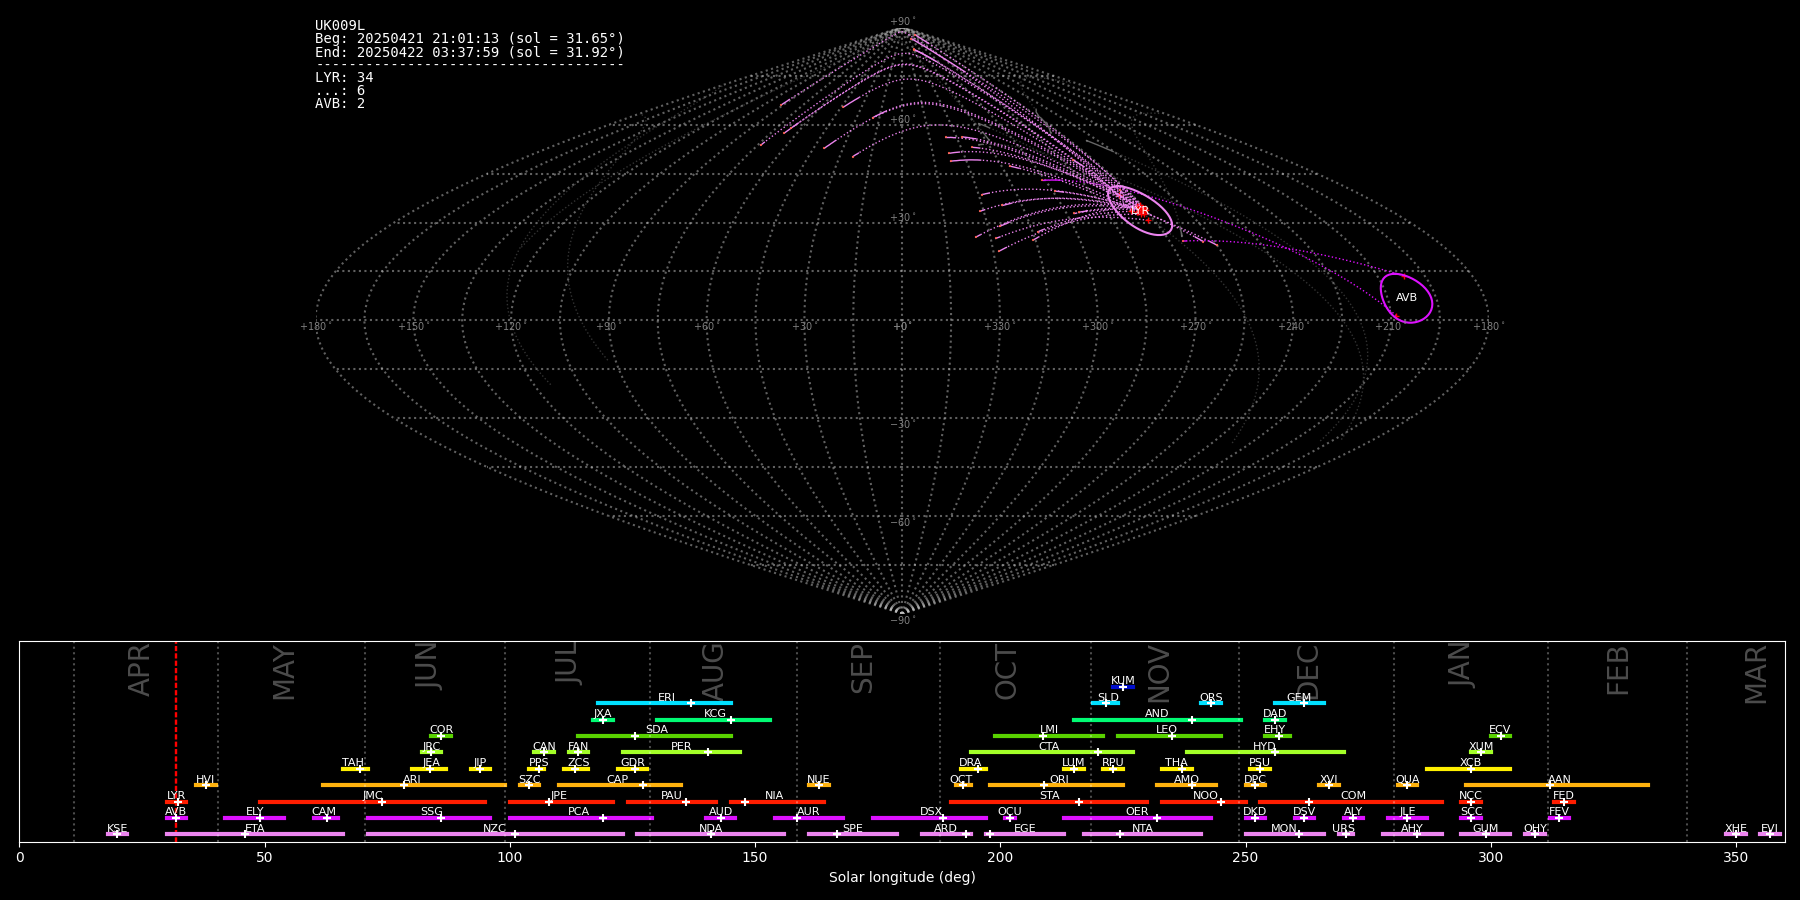The height and width of the screenshot is (900, 1800).
Task: Click the HVI shower label in the timeline
Action: pos(205,780)
